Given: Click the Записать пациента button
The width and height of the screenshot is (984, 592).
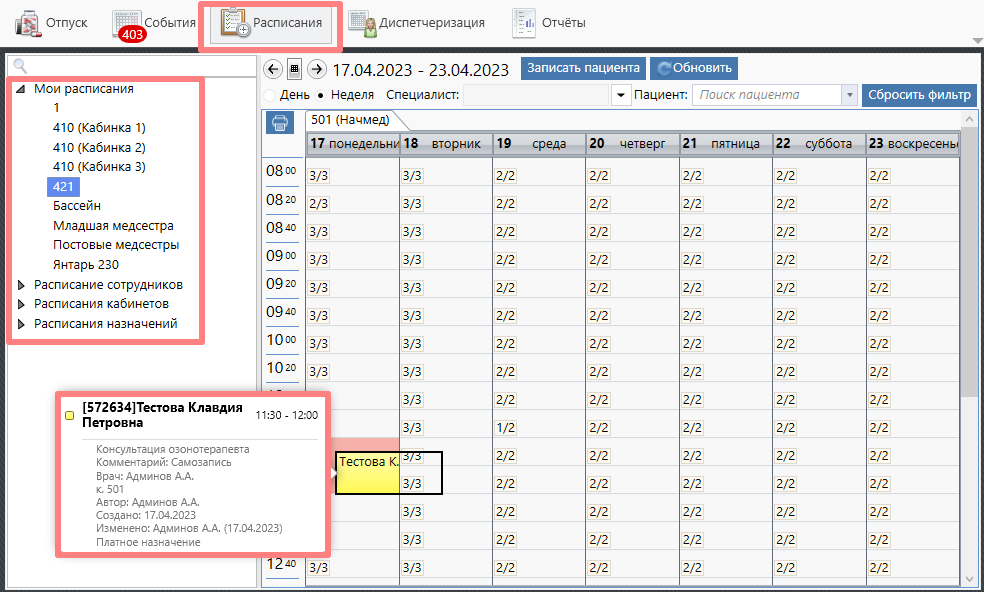Looking at the screenshot, I should pyautogui.click(x=583, y=68).
